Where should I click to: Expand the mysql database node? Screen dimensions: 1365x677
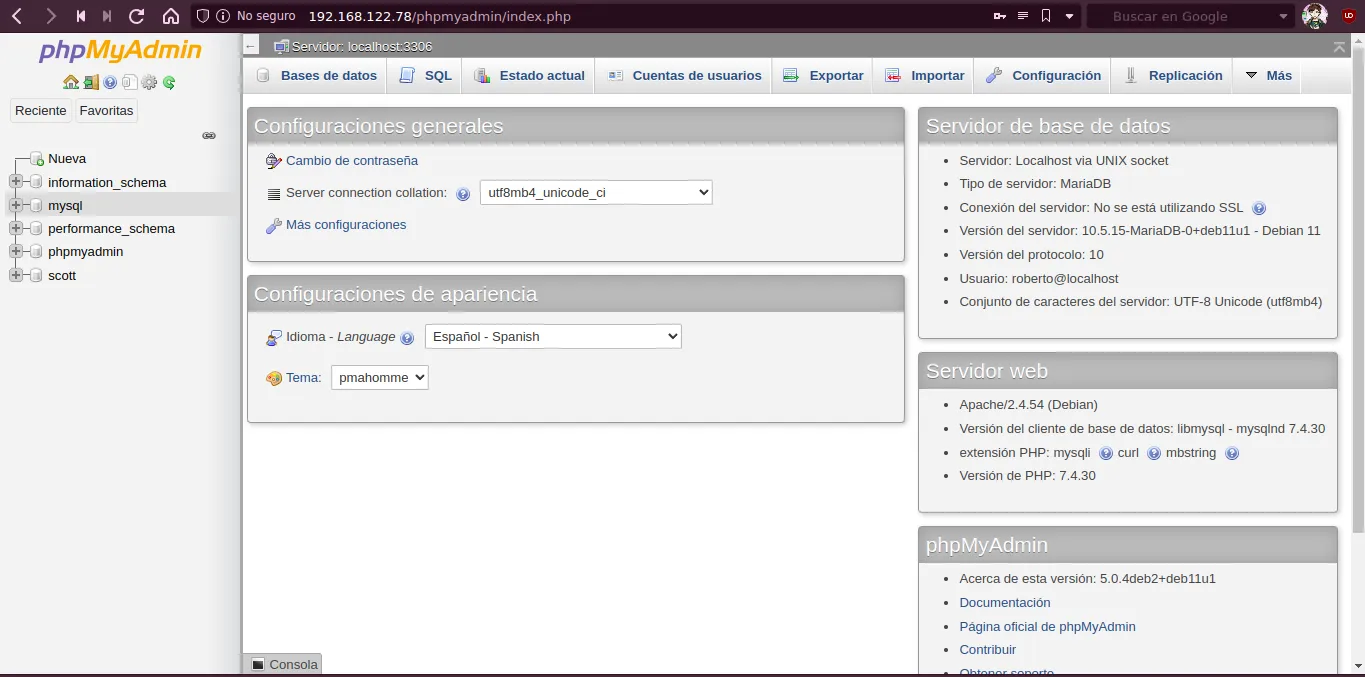coord(15,205)
